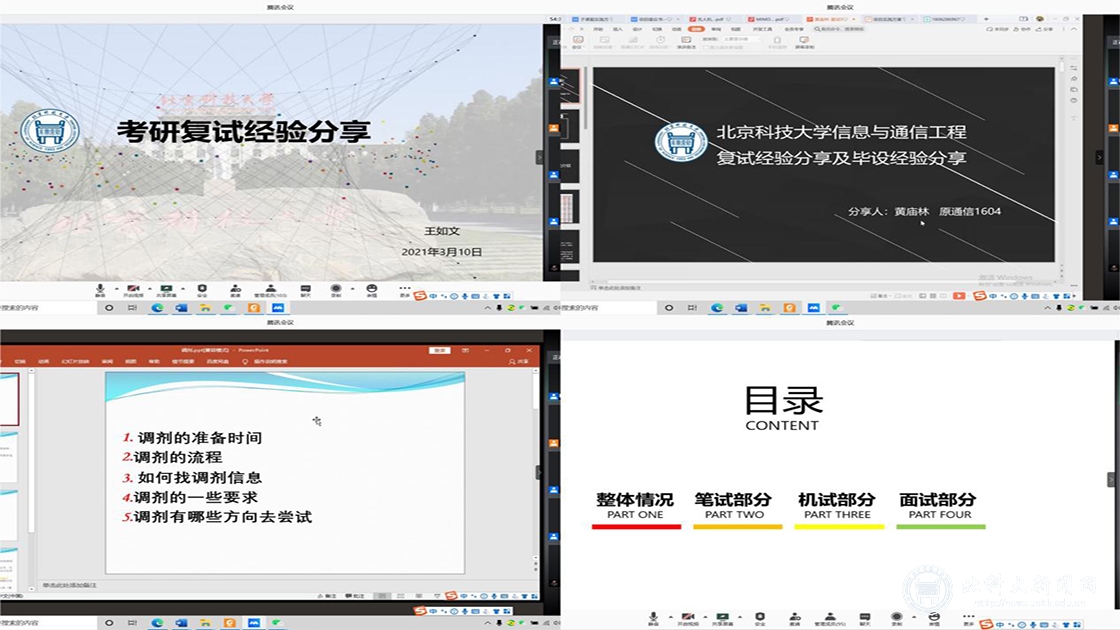Viewport: 1120px width, 630px height.
Task: Open chat panel in 目录 meeting toolbar
Action: (865, 618)
